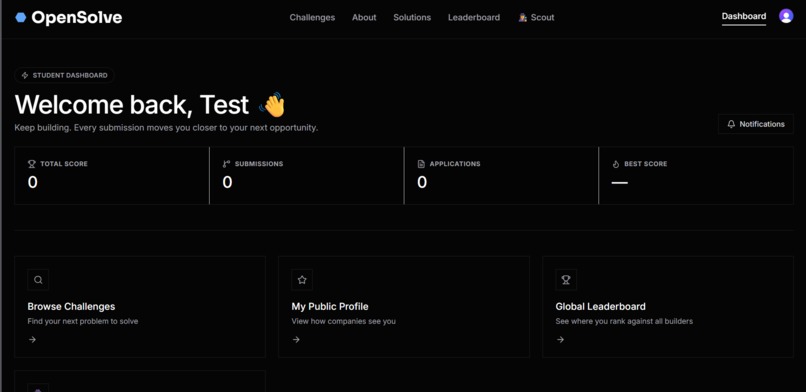The height and width of the screenshot is (392, 806).
Task: Click the trophy icon on Global Leaderboard
Action: point(566,280)
